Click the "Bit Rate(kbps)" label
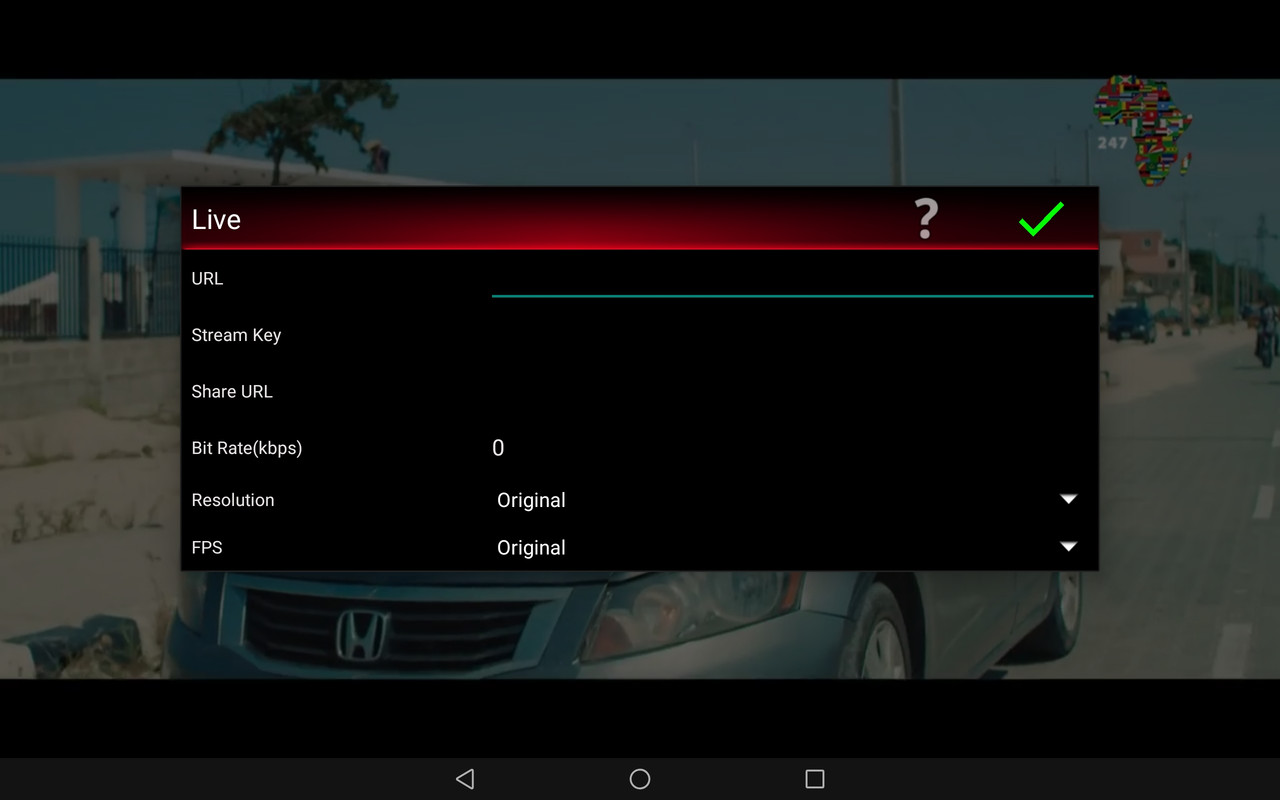The image size is (1280, 800). 247,448
